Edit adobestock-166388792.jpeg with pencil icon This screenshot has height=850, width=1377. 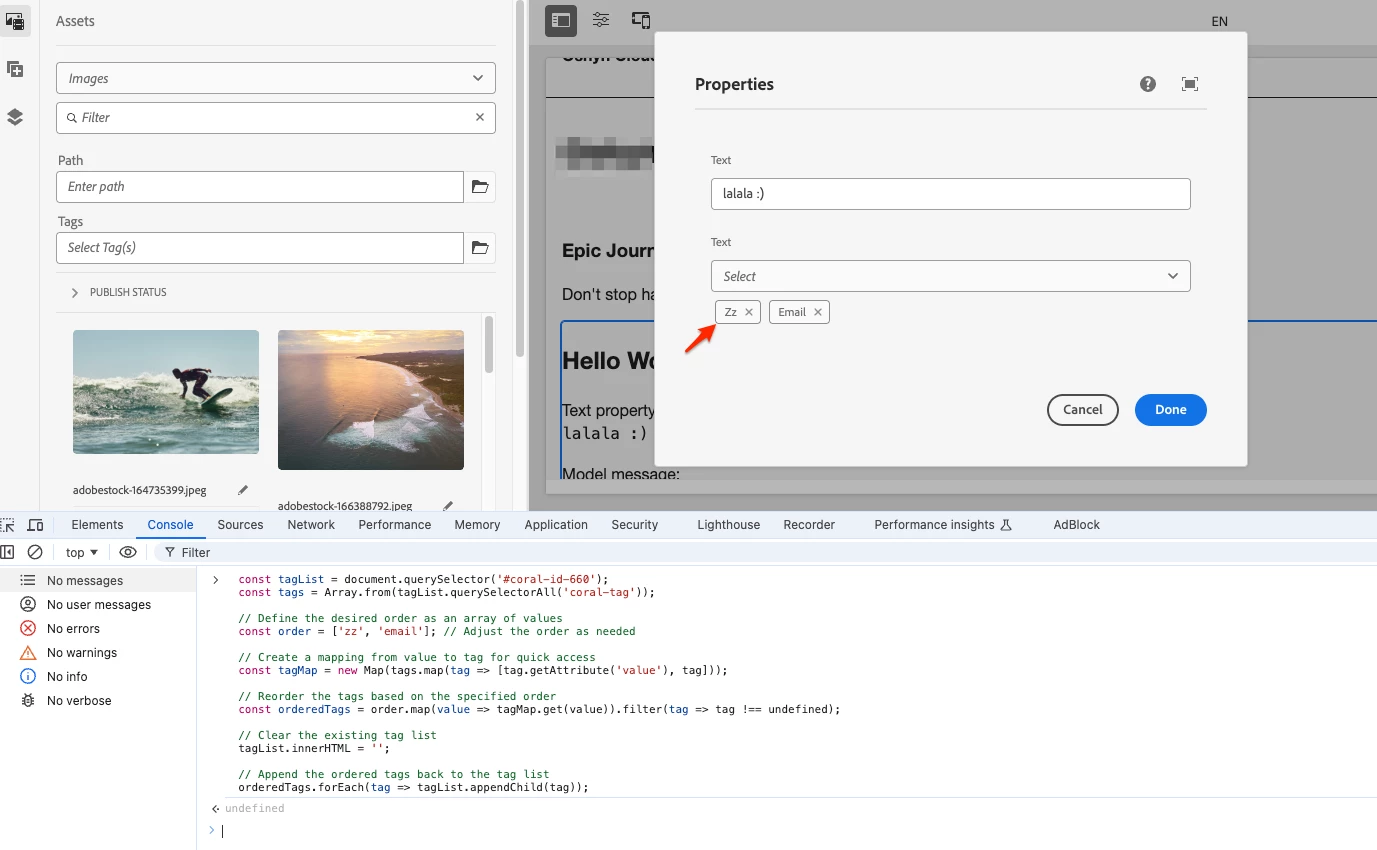click(448, 506)
